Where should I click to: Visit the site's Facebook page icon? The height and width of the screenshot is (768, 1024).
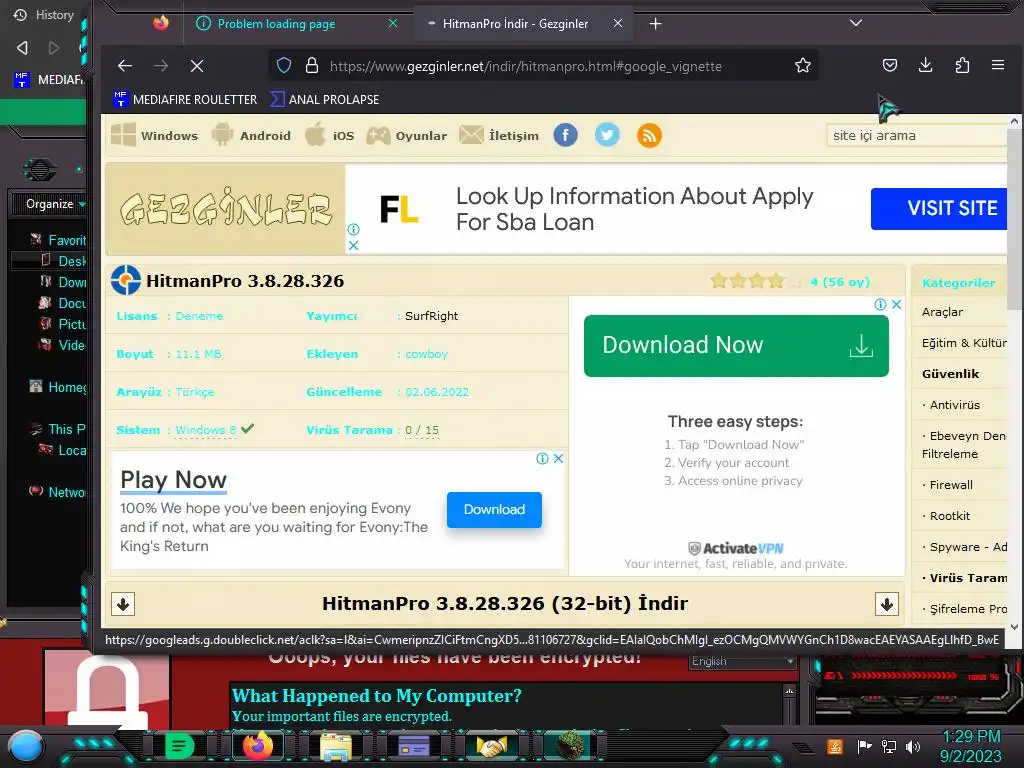pyautogui.click(x=566, y=135)
